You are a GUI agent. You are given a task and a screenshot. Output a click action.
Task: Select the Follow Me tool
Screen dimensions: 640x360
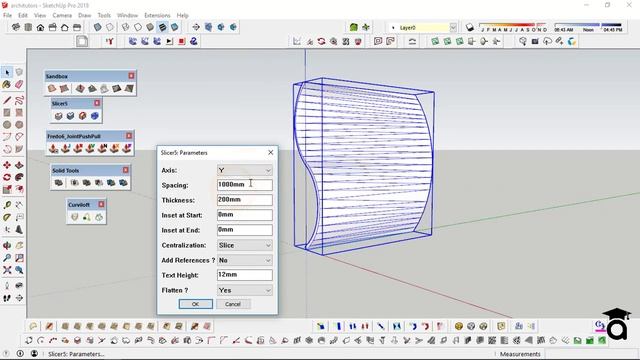point(19,178)
